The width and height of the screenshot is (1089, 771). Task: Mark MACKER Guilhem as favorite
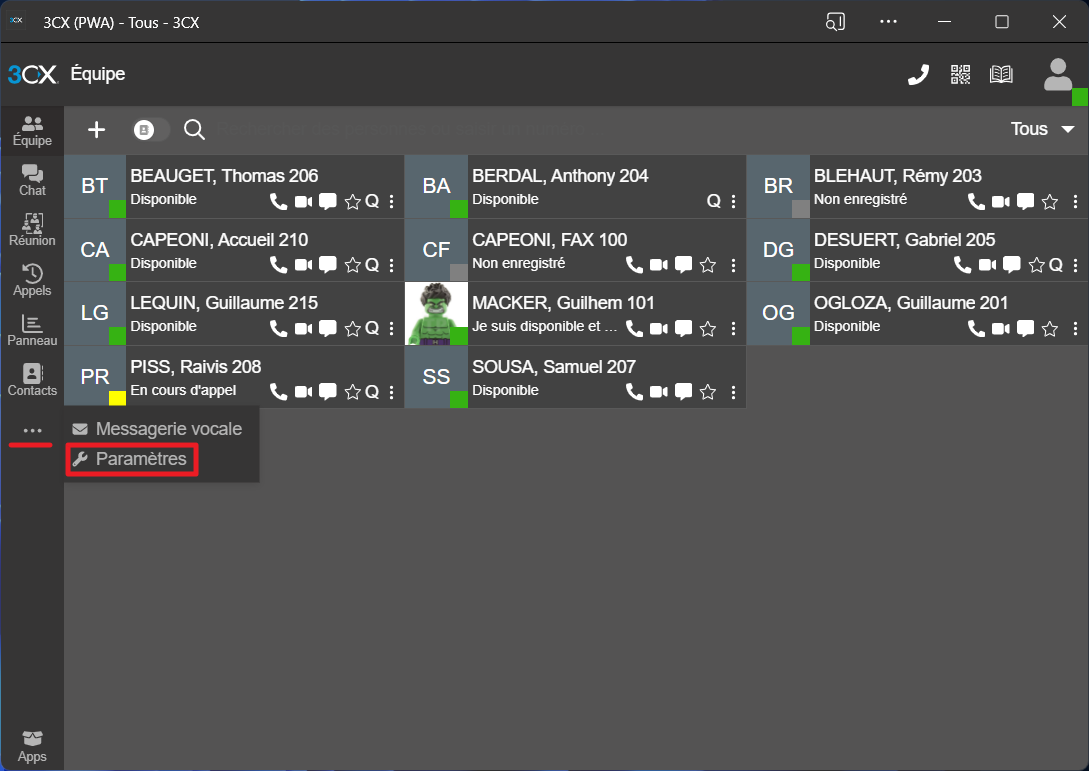[708, 329]
